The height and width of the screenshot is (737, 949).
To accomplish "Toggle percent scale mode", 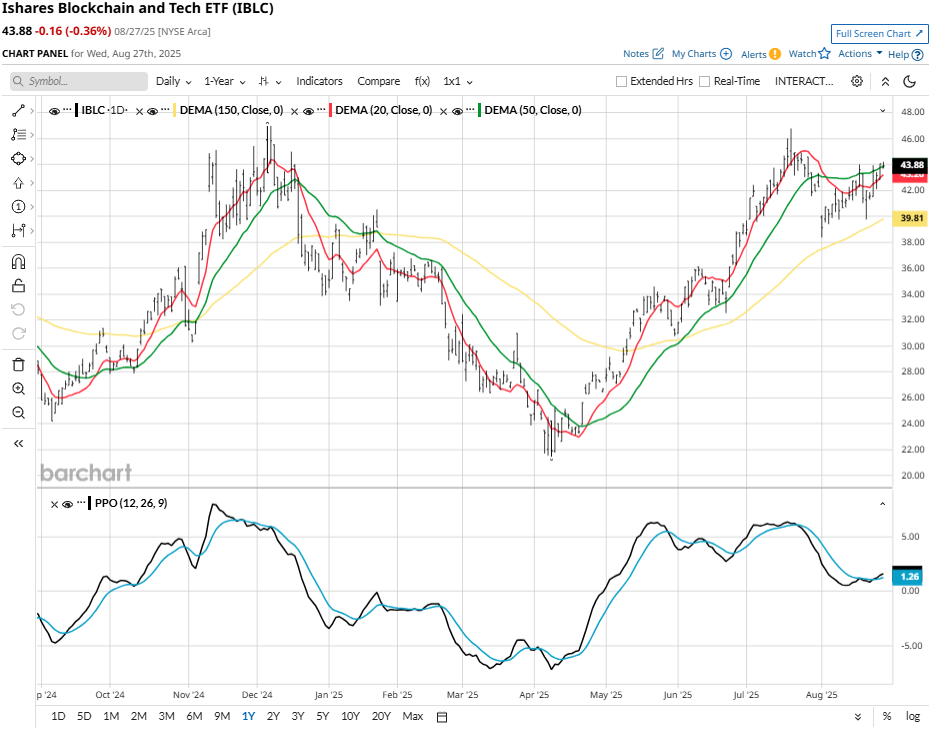I will coord(887,716).
